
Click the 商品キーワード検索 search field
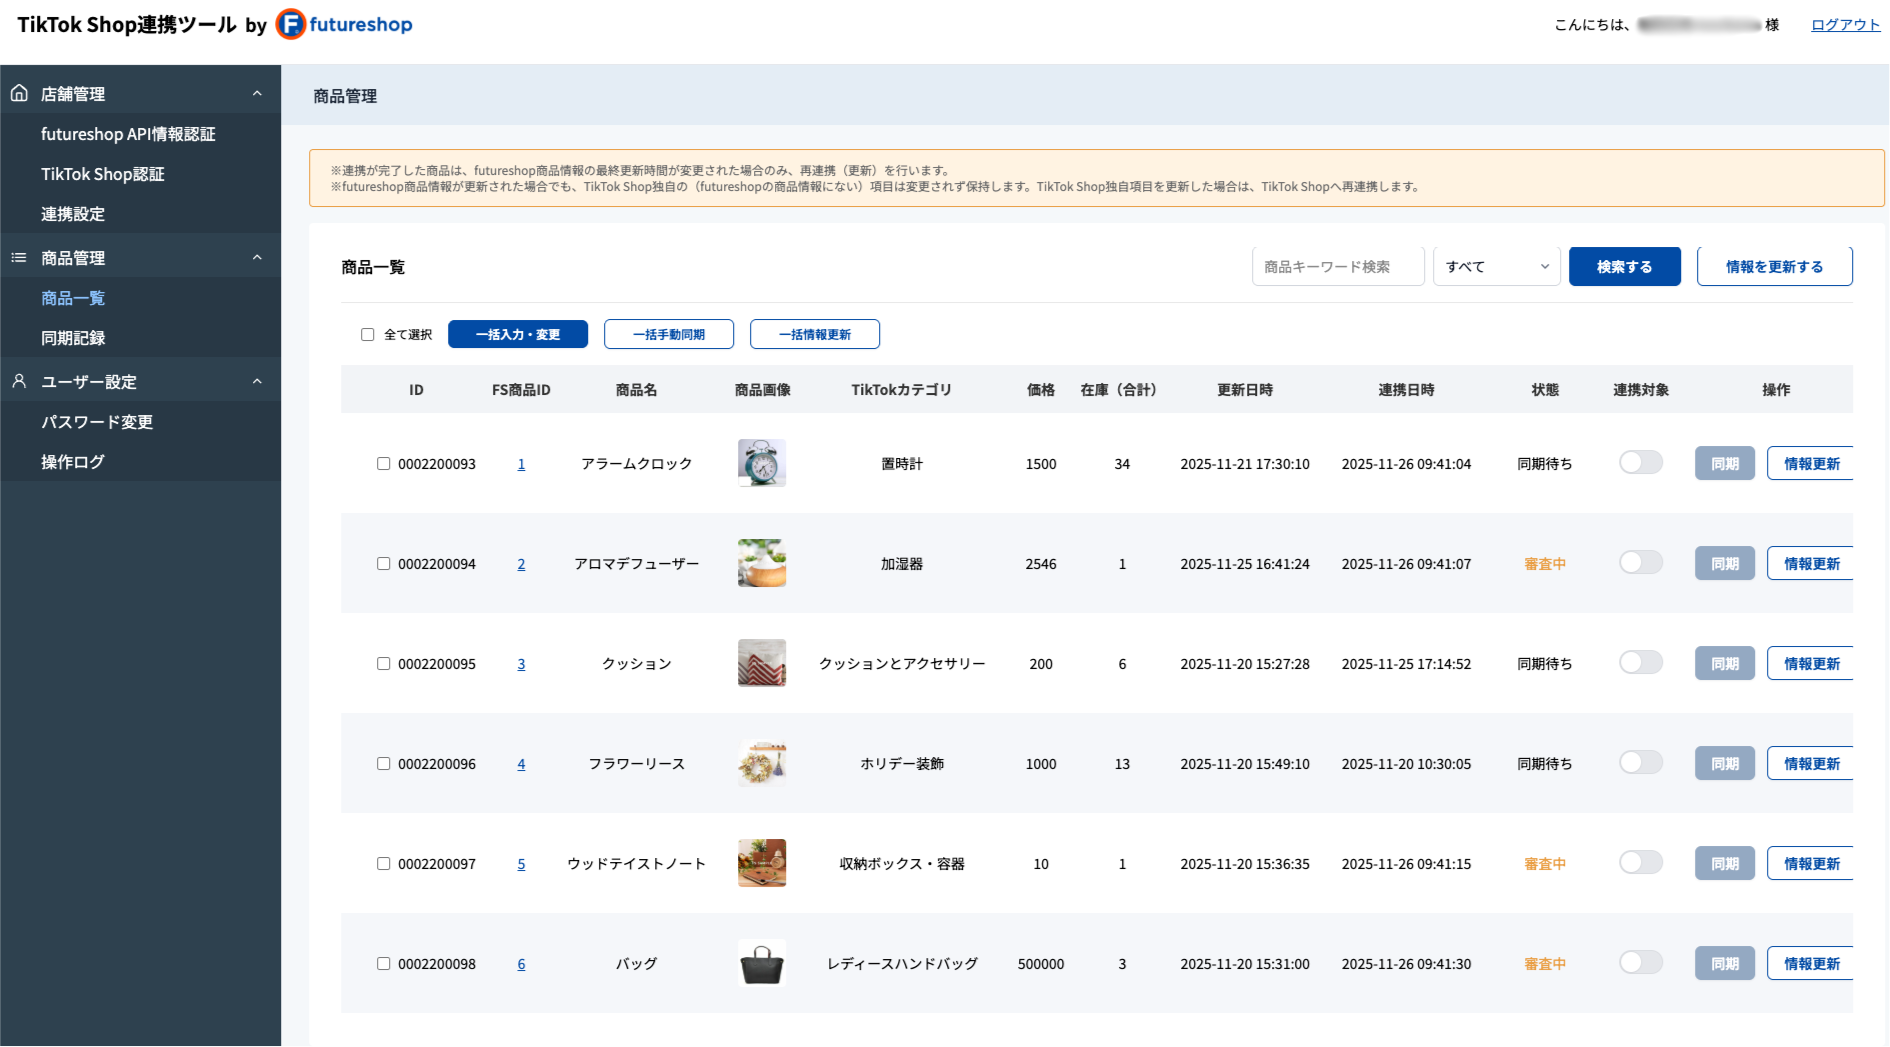coord(1338,266)
